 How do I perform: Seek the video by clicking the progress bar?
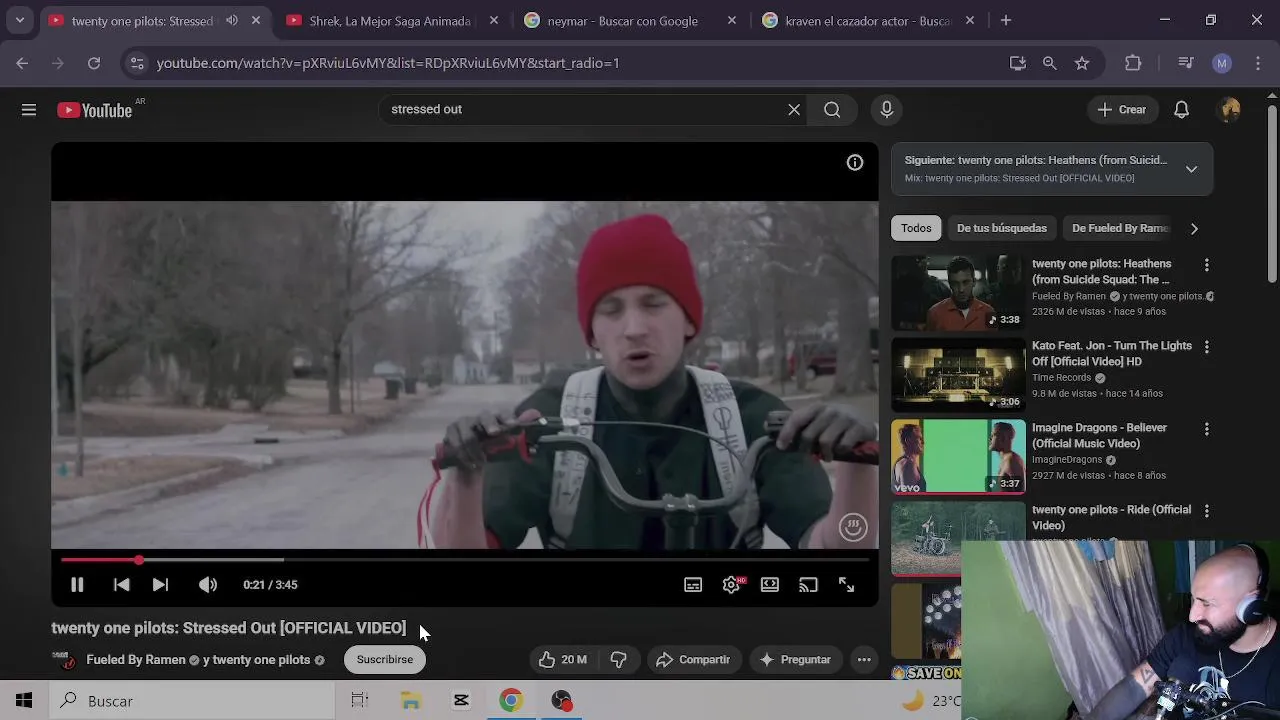pos(464,560)
